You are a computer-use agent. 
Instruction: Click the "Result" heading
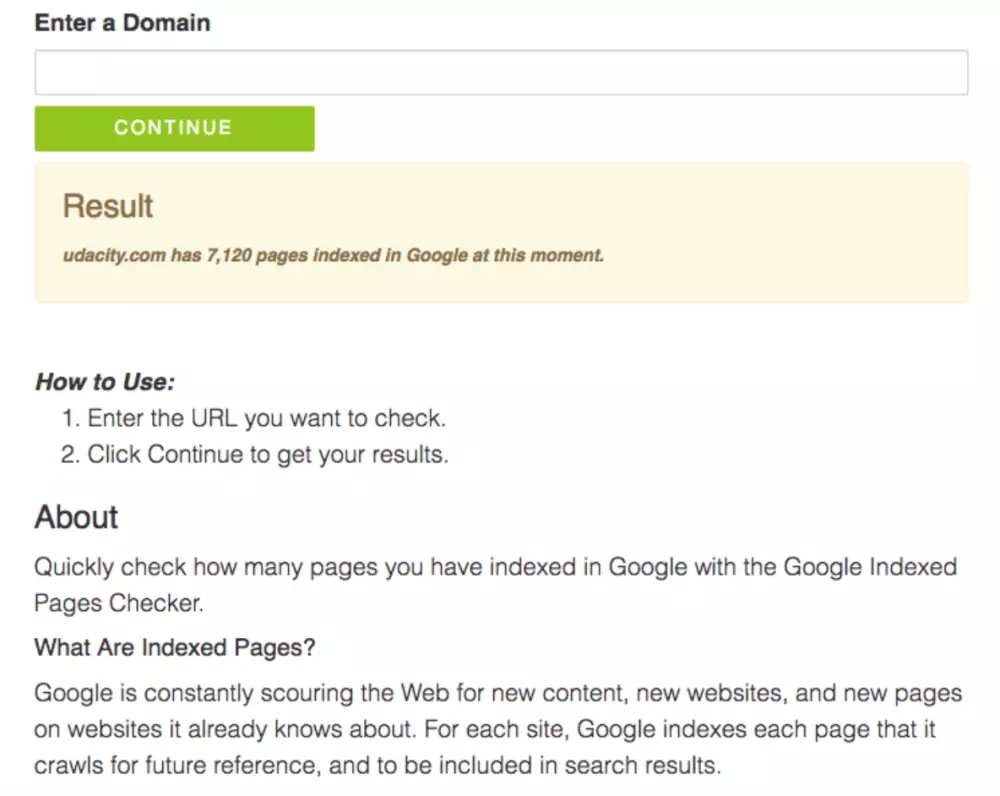108,206
